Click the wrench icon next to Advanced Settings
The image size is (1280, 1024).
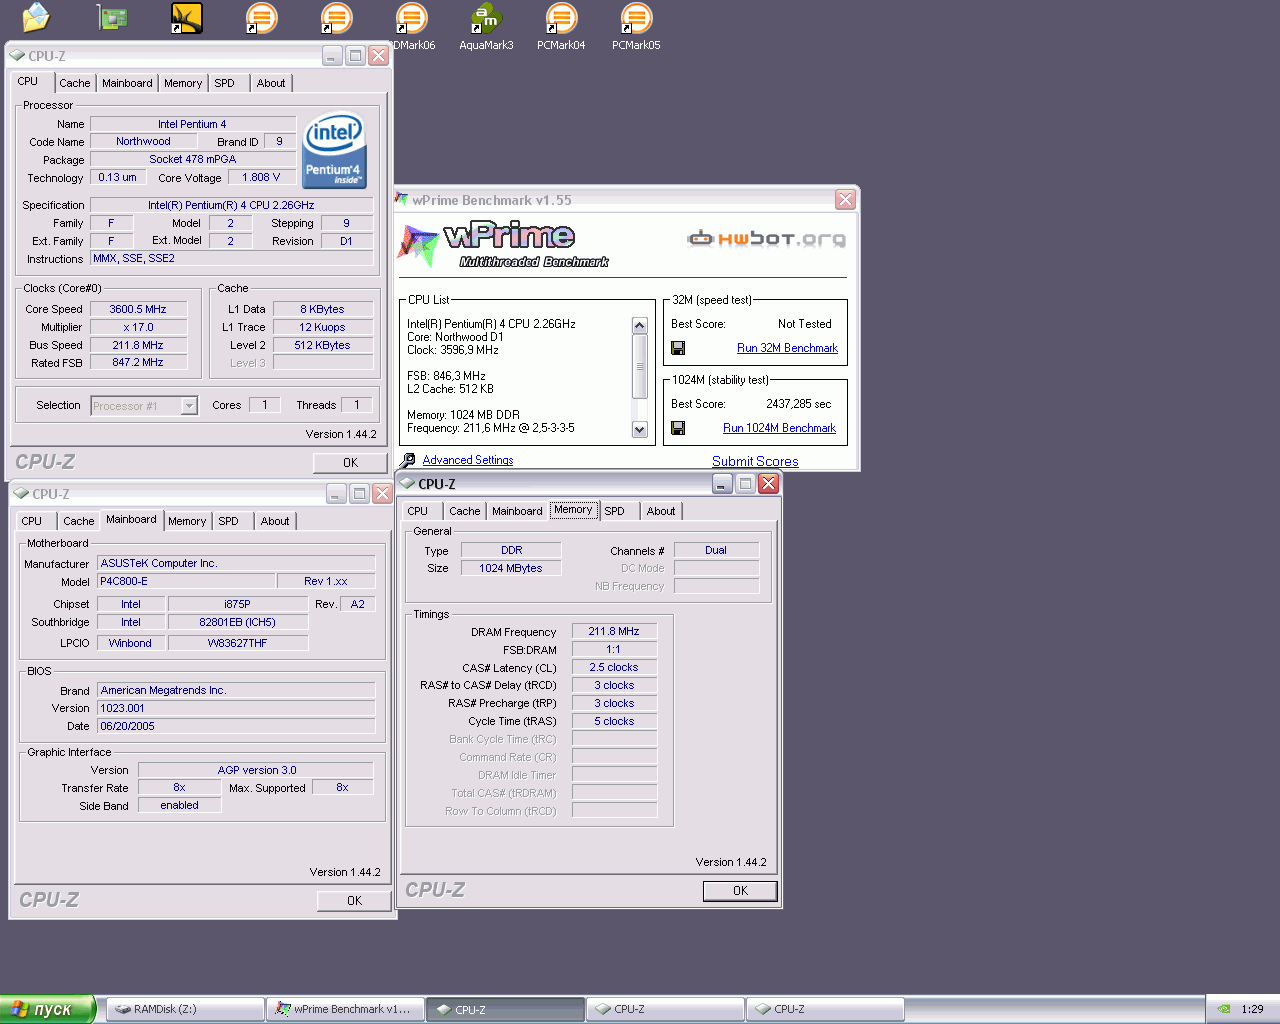(408, 460)
